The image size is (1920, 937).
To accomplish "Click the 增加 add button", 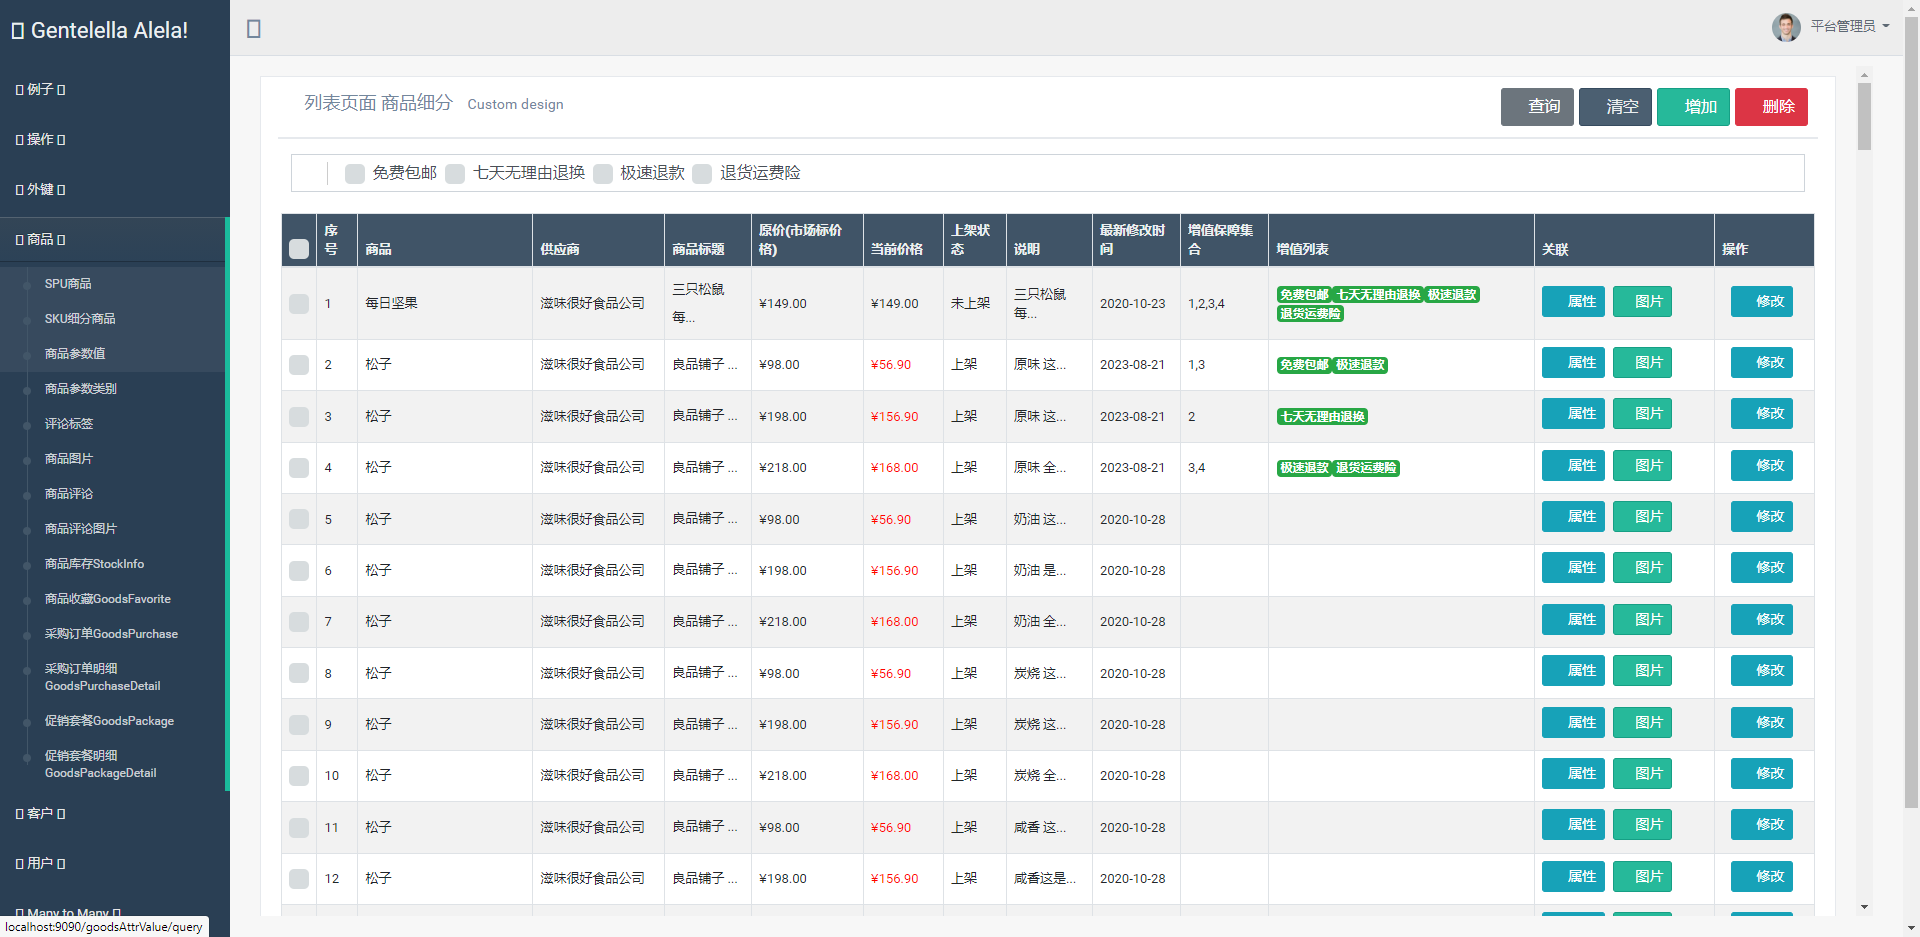I will (1693, 107).
